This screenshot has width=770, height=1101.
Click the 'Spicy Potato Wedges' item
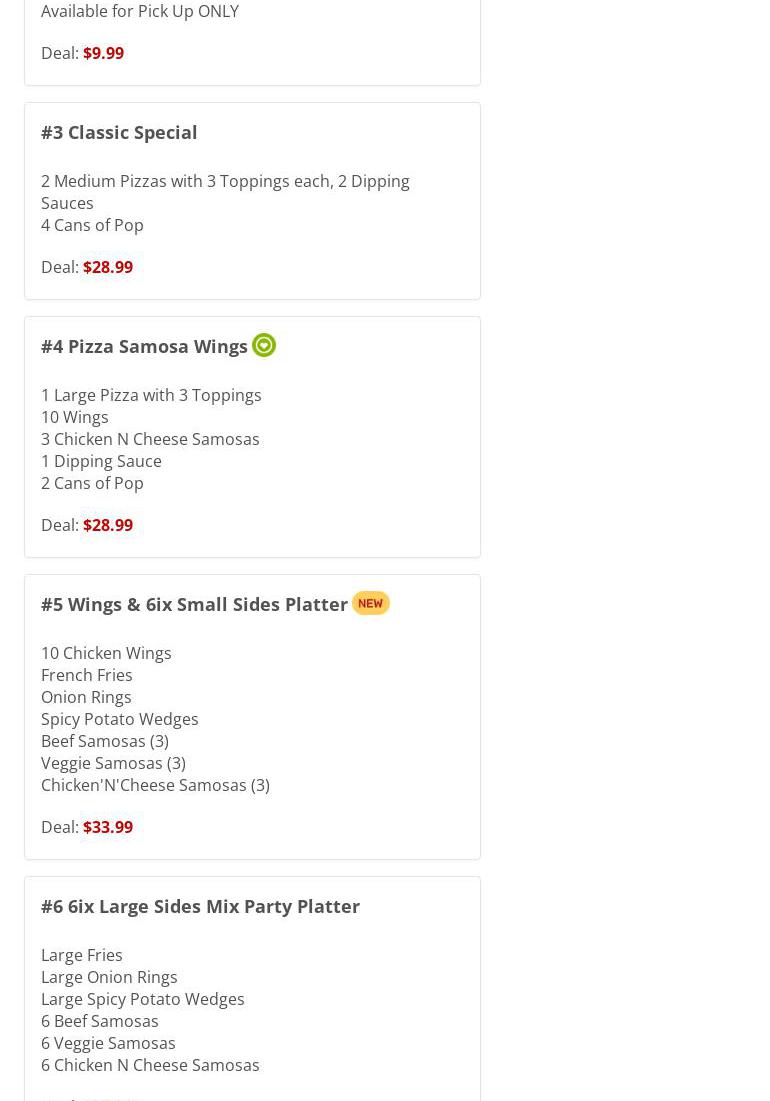coord(119,719)
